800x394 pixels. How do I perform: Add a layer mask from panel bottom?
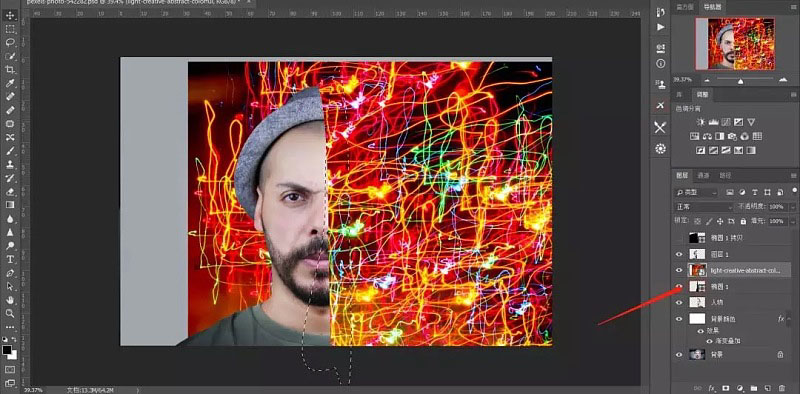click(726, 388)
